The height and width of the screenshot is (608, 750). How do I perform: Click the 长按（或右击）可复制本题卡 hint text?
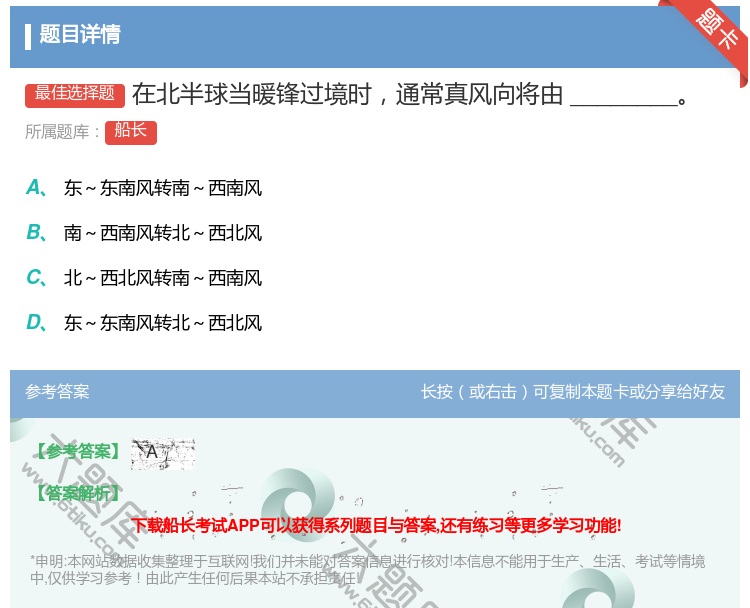pyautogui.click(x=573, y=392)
